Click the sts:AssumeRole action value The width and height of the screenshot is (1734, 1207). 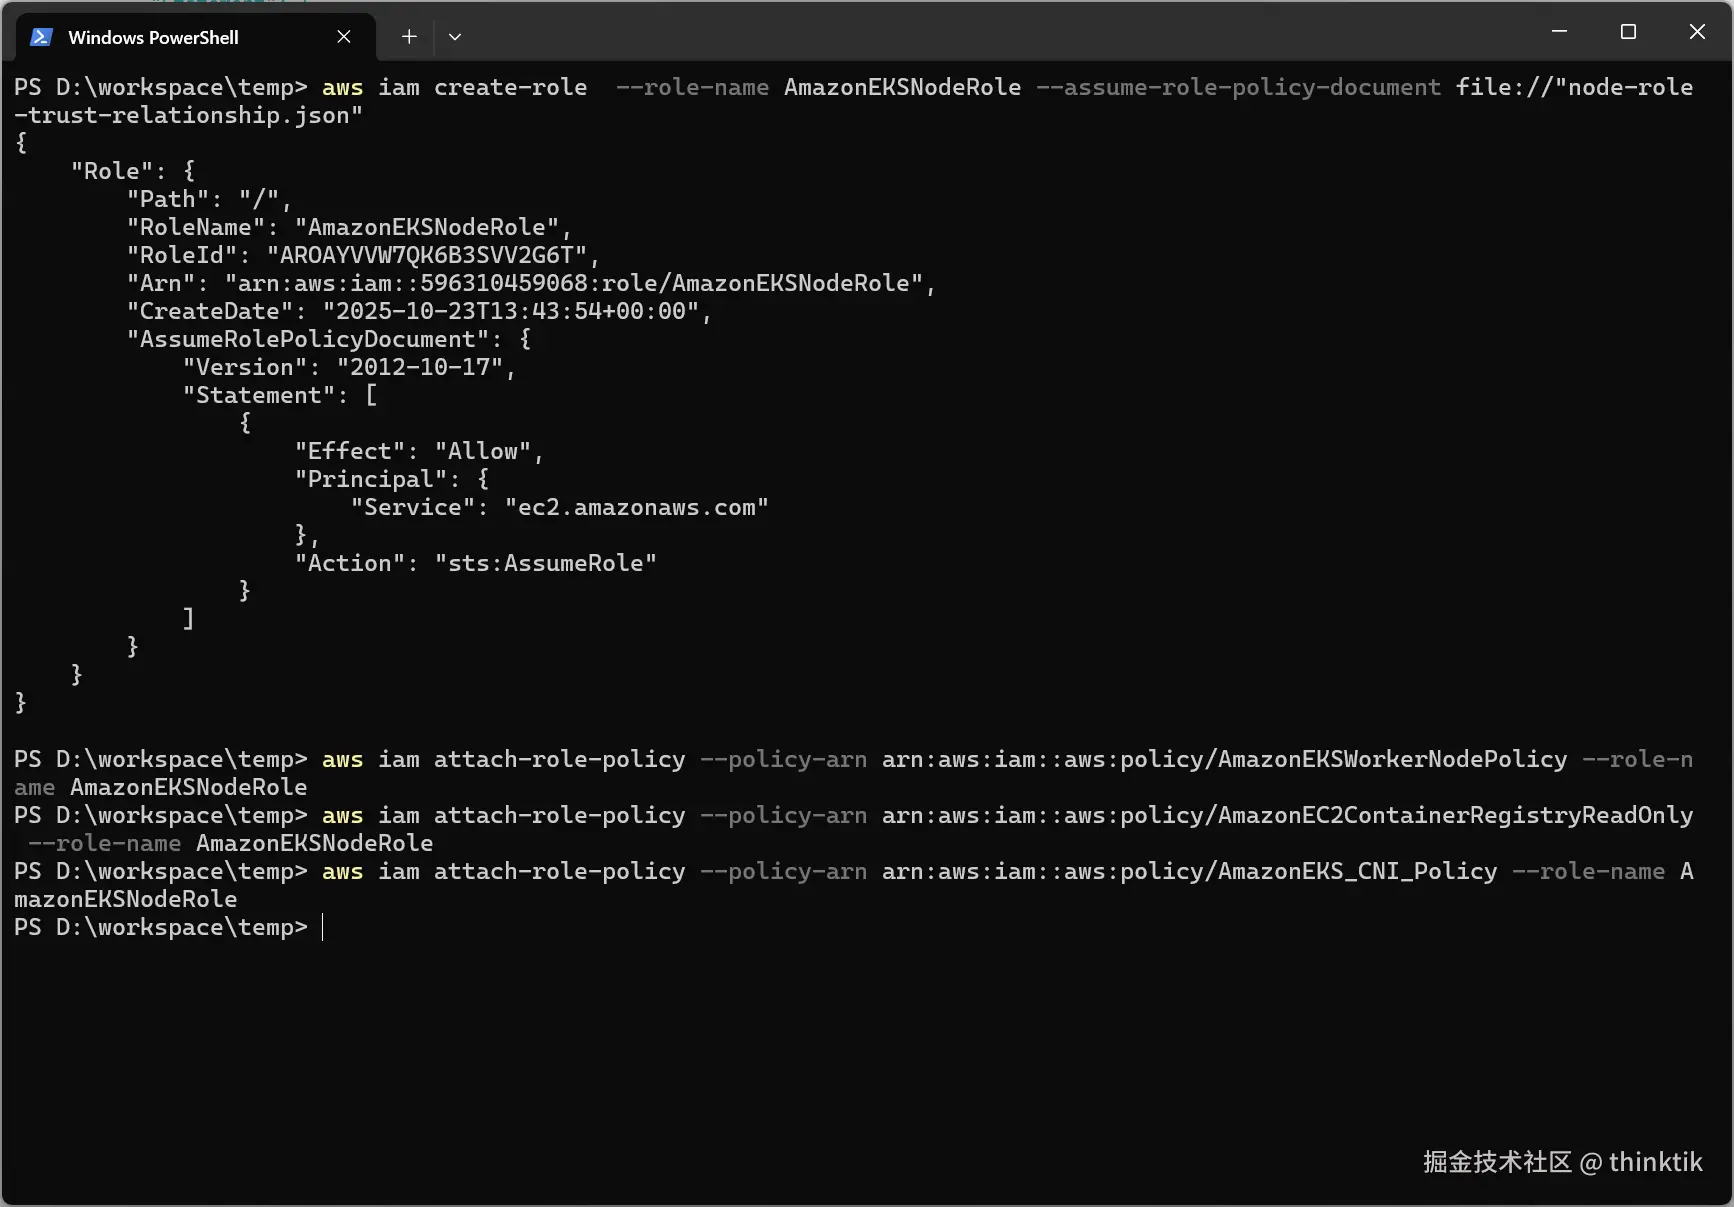545,563
